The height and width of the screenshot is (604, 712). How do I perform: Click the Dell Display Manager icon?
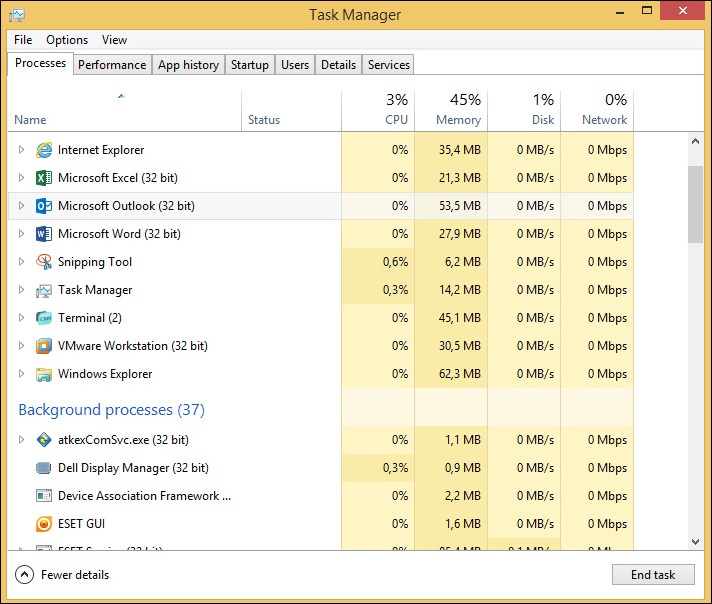click(x=44, y=468)
